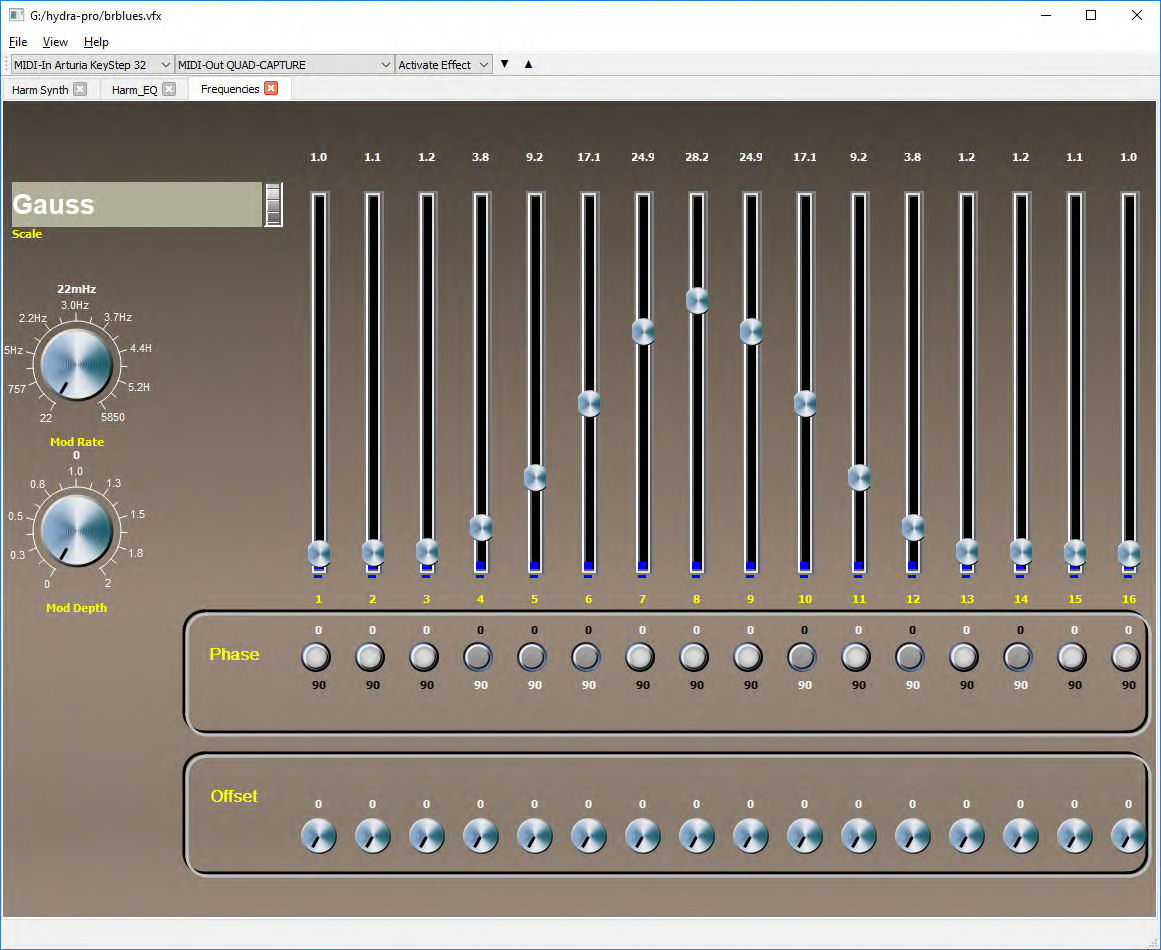Close the Harm Synth tab
The height and width of the screenshot is (950, 1161).
click(80, 89)
